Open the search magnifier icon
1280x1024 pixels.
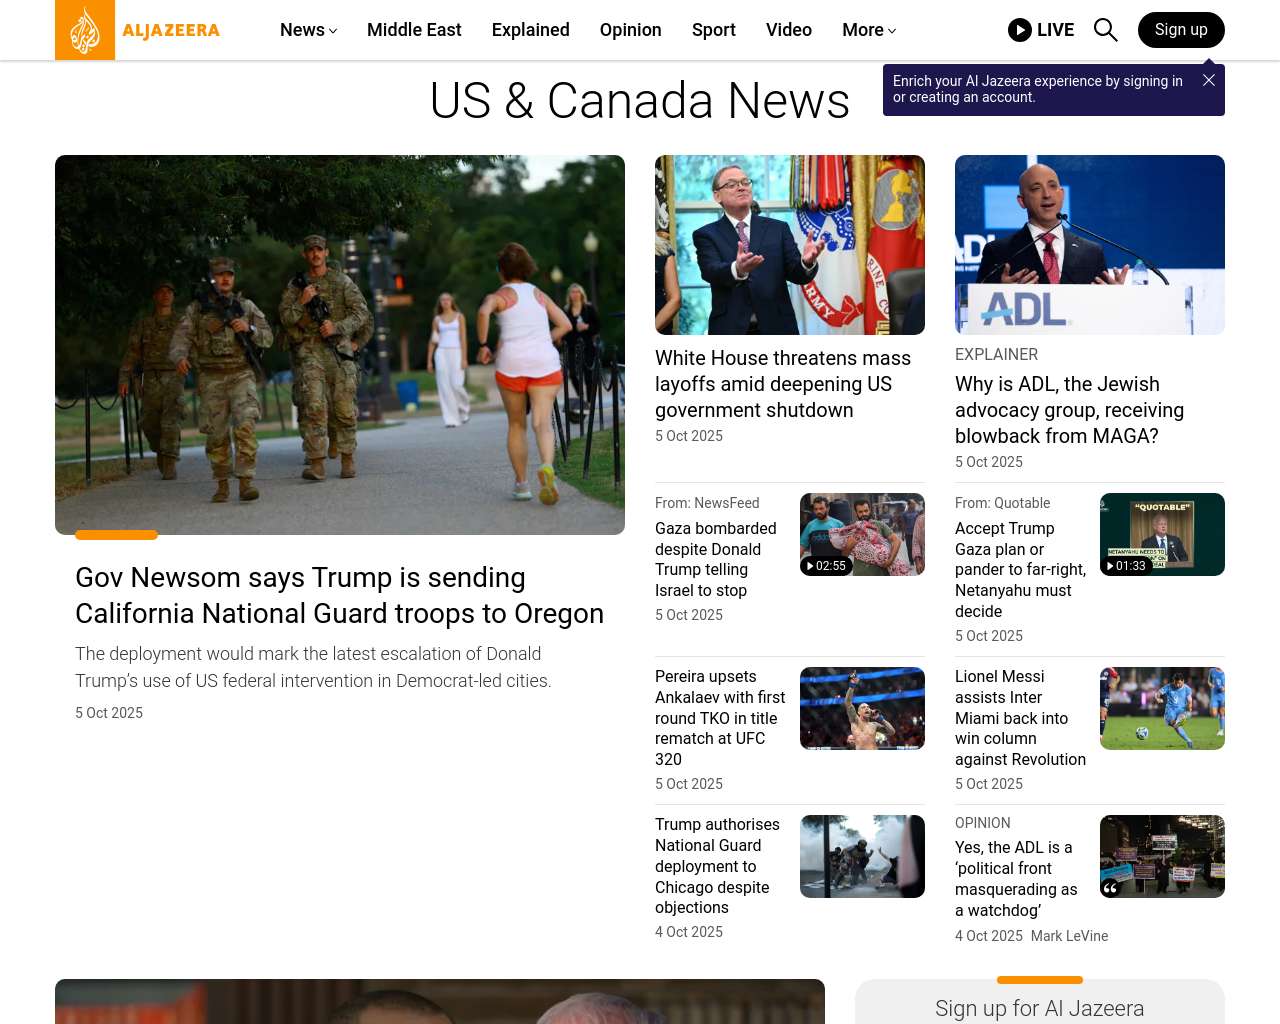(1105, 30)
